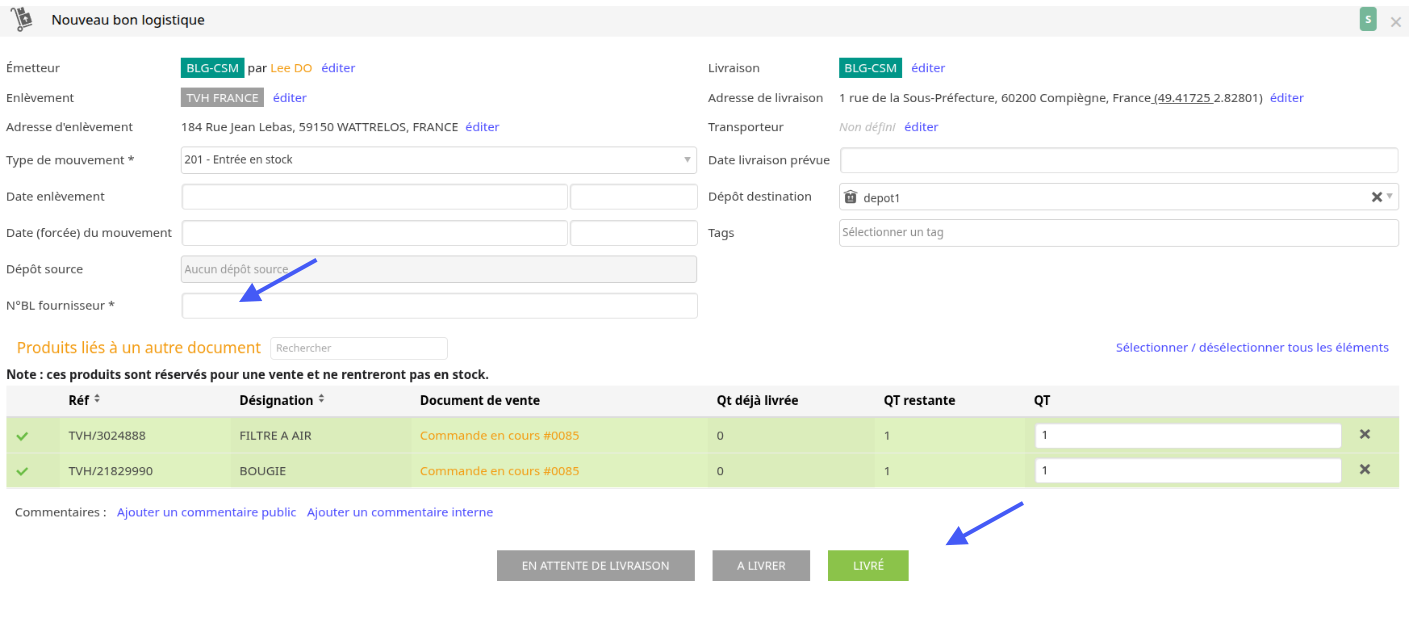Open the Lee DO user link

point(291,68)
